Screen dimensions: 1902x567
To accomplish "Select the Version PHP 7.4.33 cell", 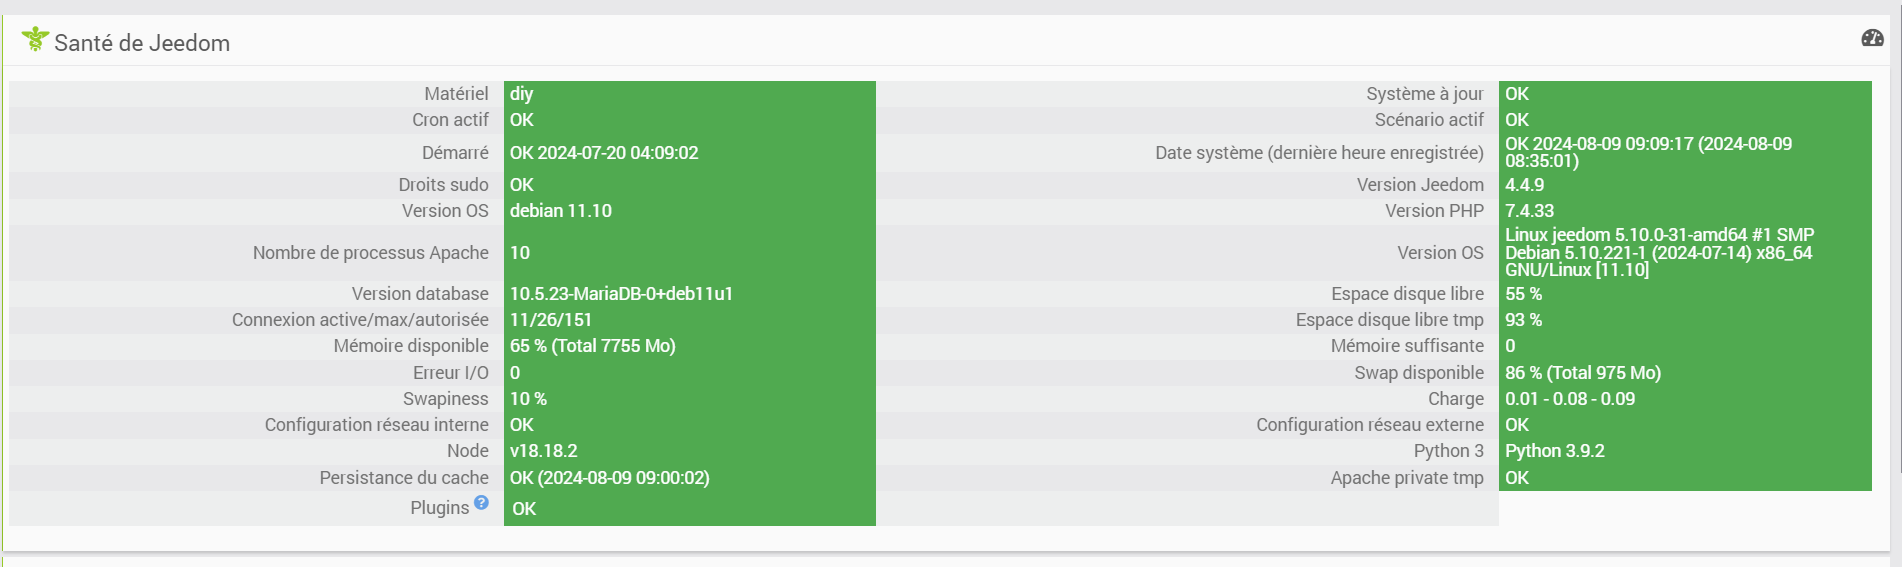I will 1685,211.
